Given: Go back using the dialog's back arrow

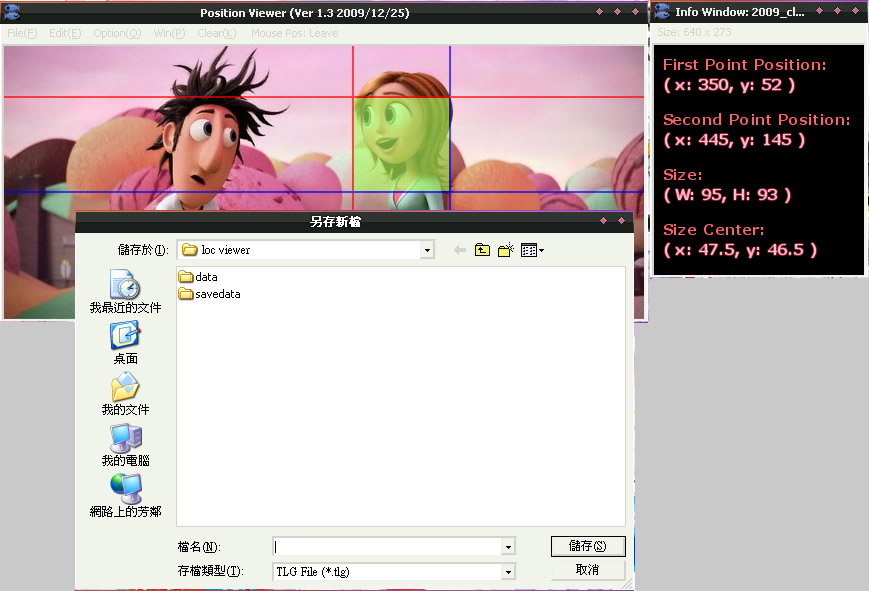Looking at the screenshot, I should coord(459,251).
